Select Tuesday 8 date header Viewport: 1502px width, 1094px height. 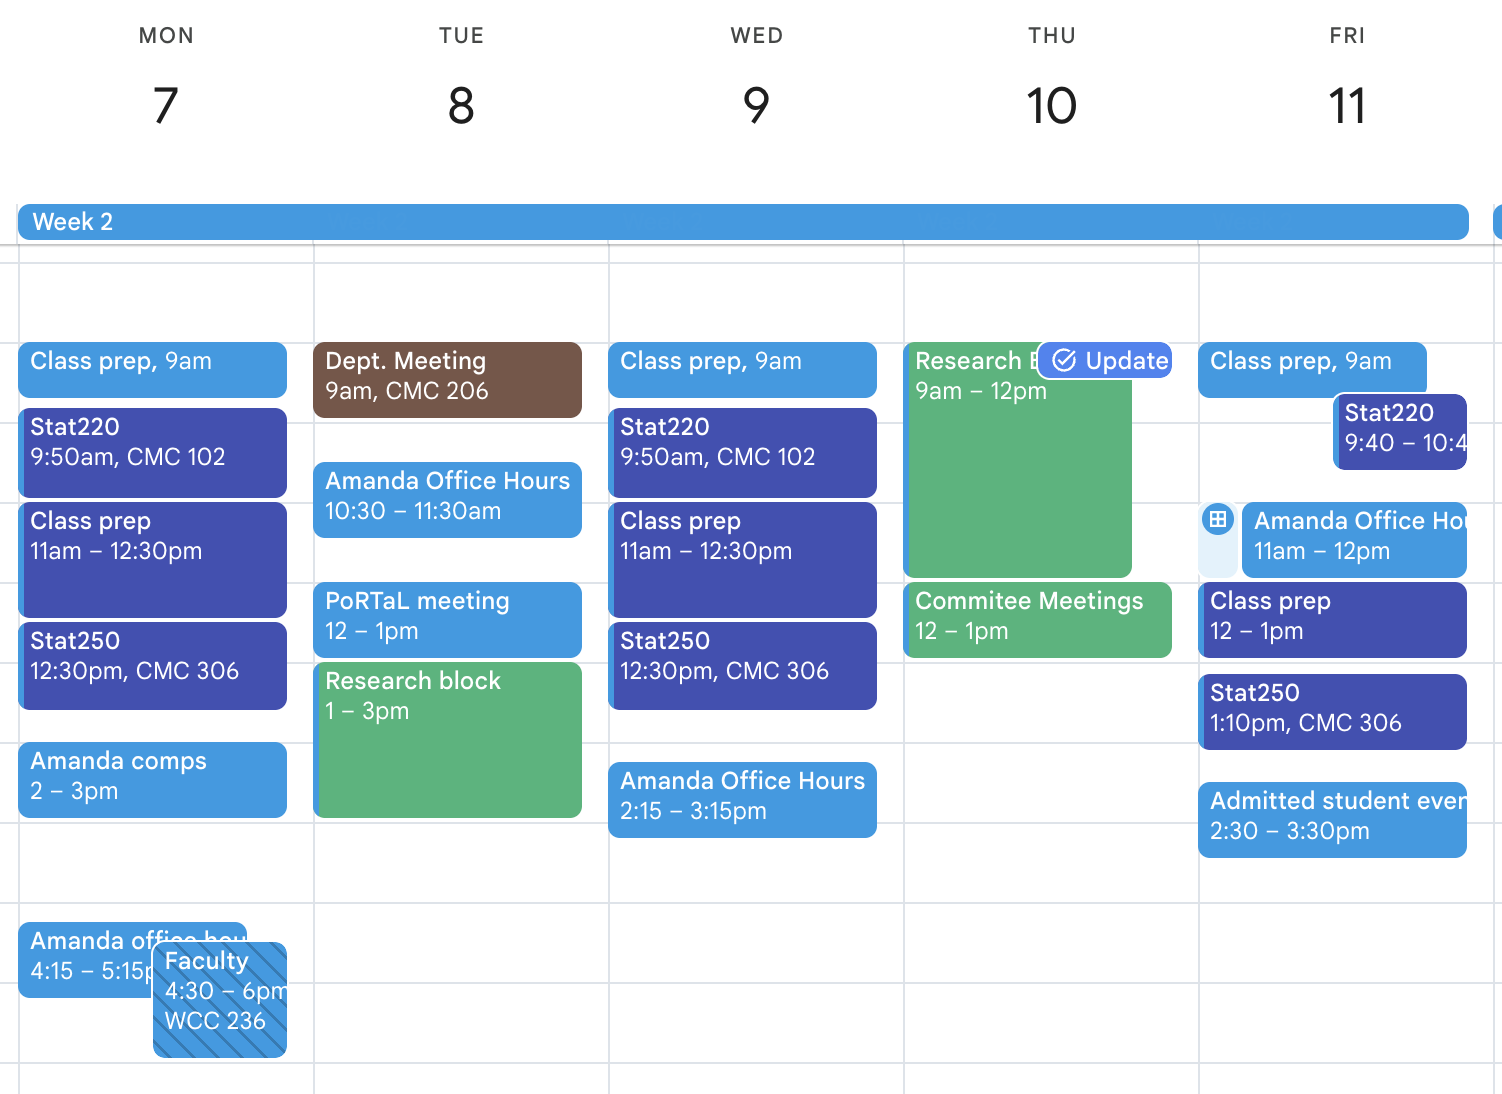pyautogui.click(x=461, y=105)
